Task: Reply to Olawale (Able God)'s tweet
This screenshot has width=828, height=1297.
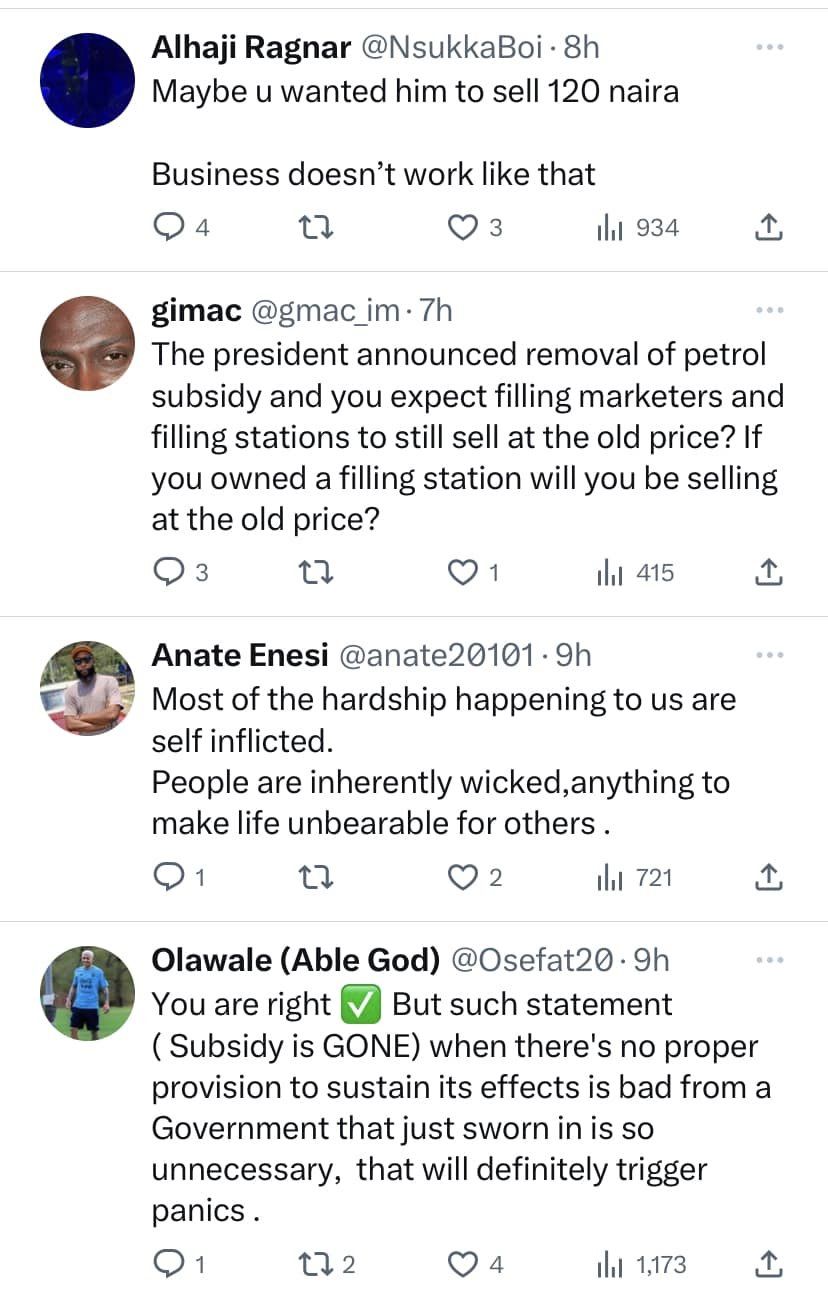Action: tap(167, 1265)
